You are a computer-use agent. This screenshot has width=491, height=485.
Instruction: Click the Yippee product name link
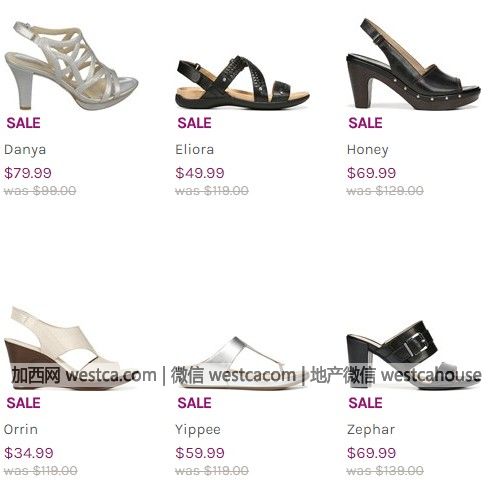[x=198, y=430]
